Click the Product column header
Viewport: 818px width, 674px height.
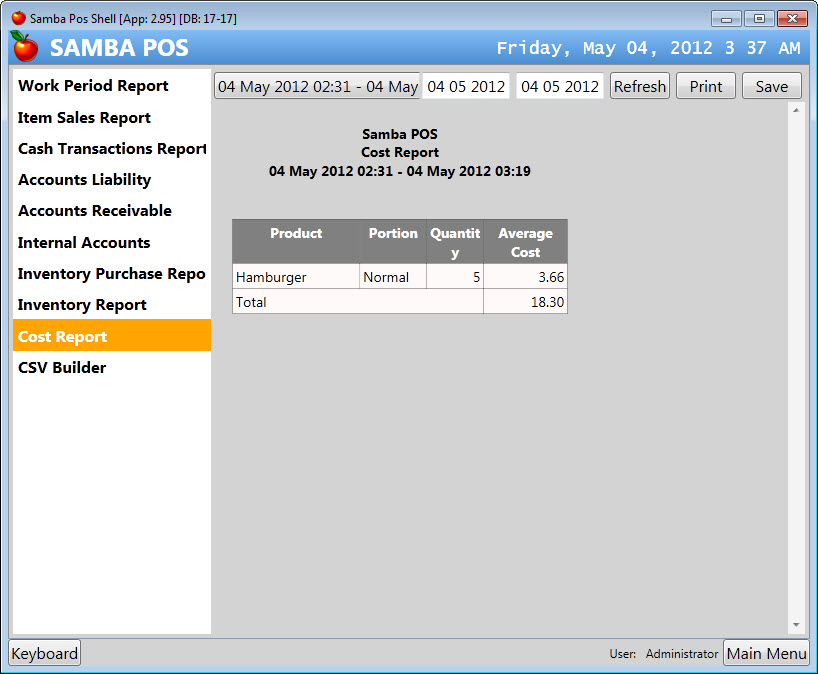click(x=296, y=241)
